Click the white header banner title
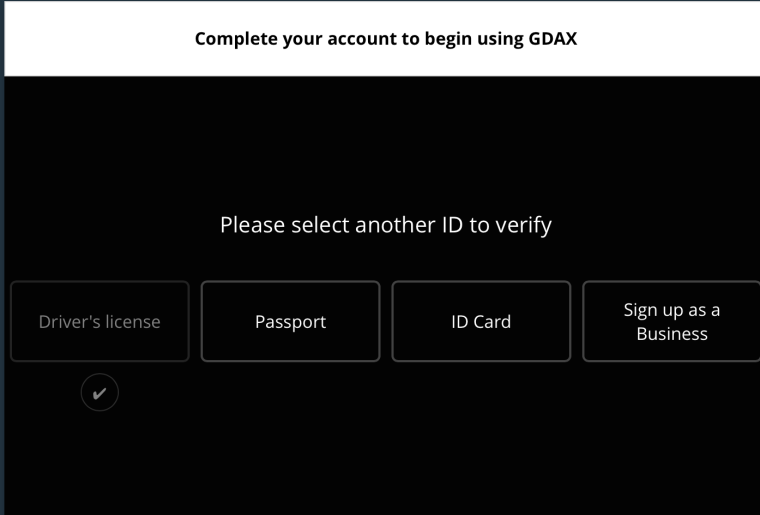Viewport: 760px width, 515px height. [x=385, y=39]
